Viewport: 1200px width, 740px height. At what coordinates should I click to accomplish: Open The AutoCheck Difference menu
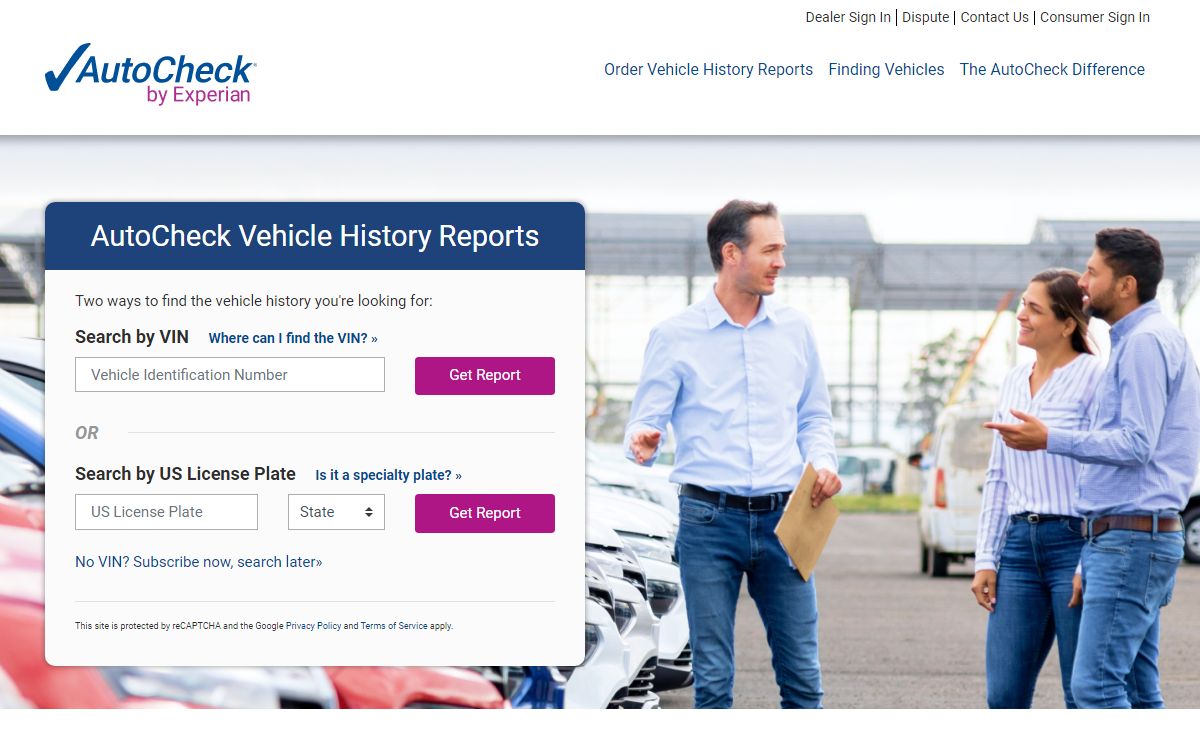tap(1052, 70)
